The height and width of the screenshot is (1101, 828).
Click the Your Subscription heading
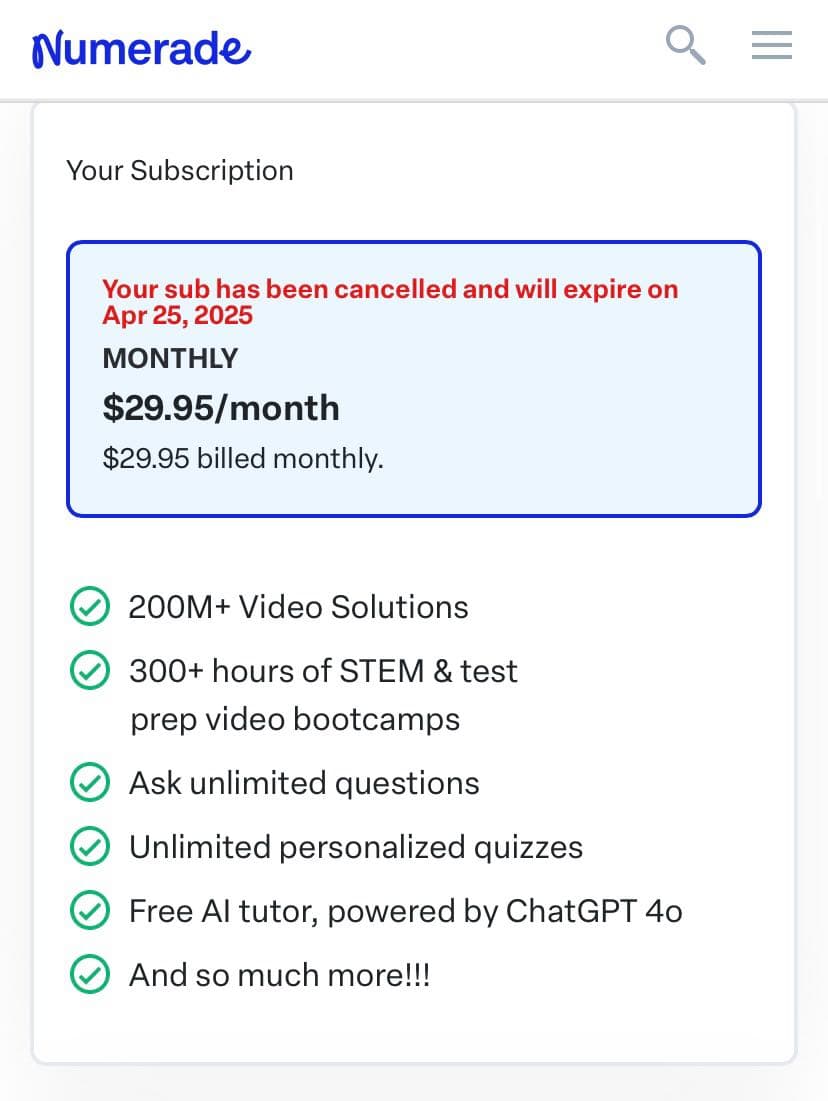tap(180, 171)
